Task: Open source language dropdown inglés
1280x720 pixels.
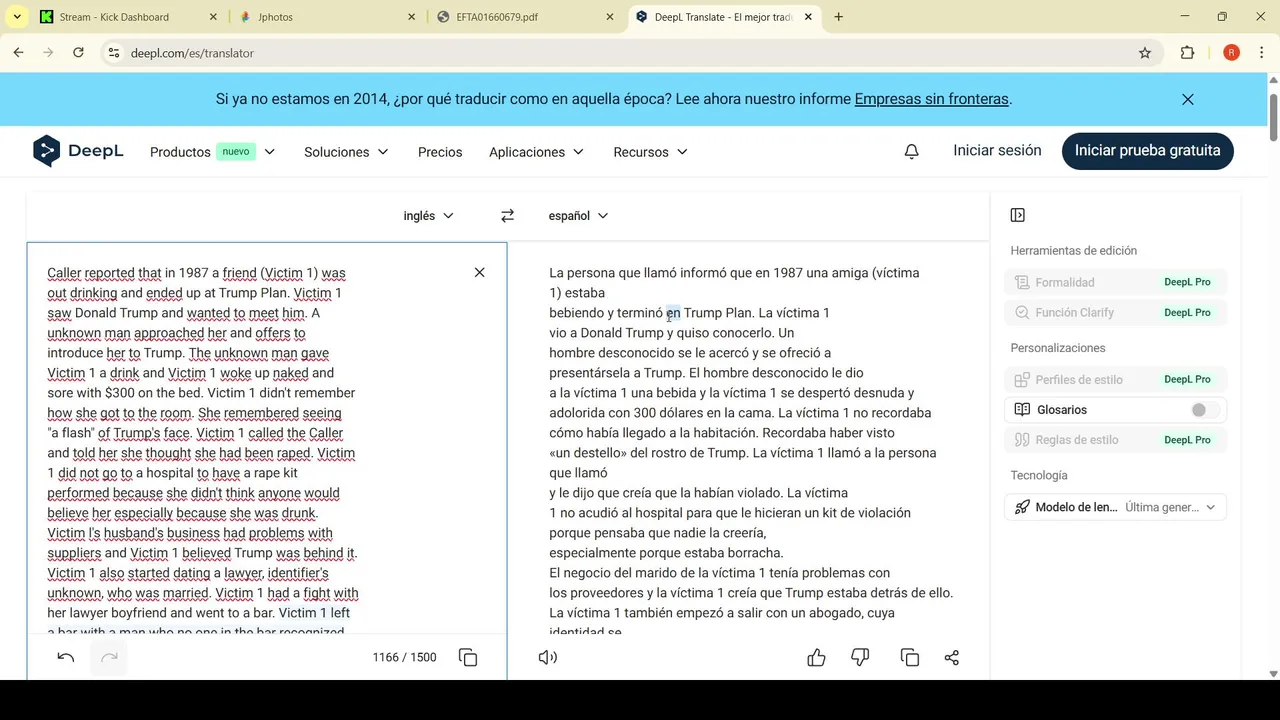Action: tap(428, 215)
